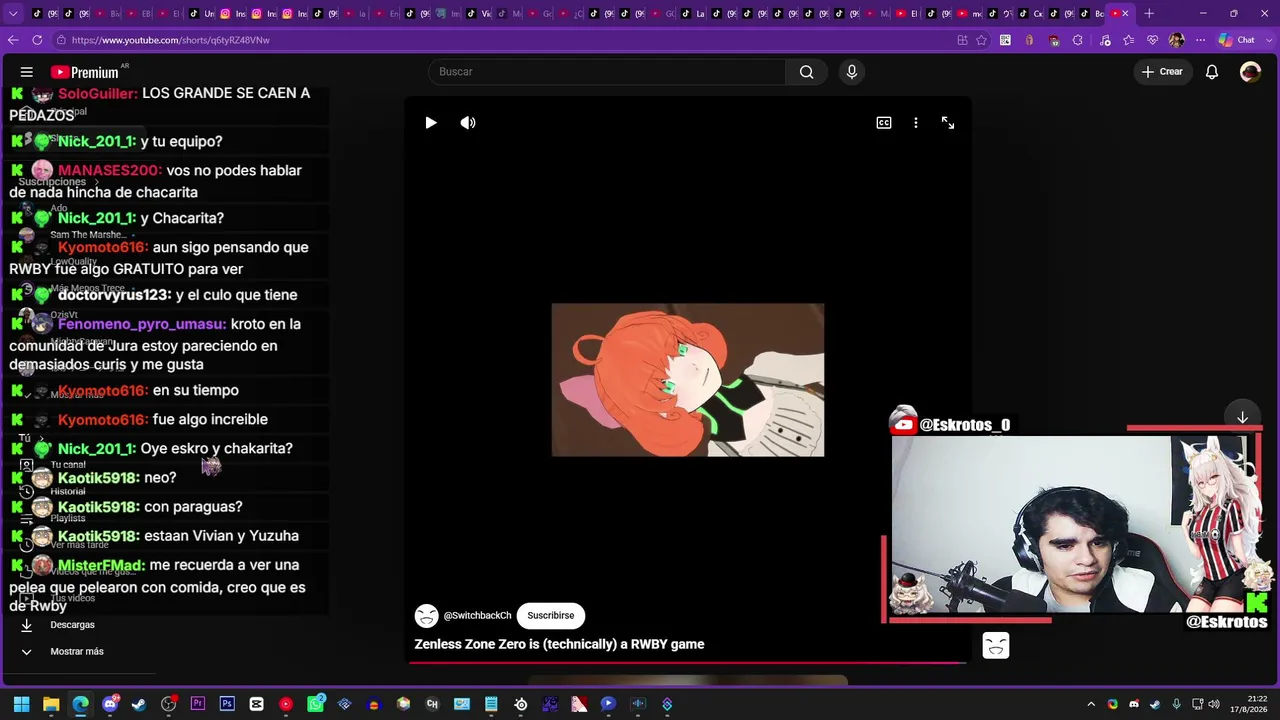1280x720 pixels.
Task: Click the Short's video frame thumbnail
Action: (688, 380)
